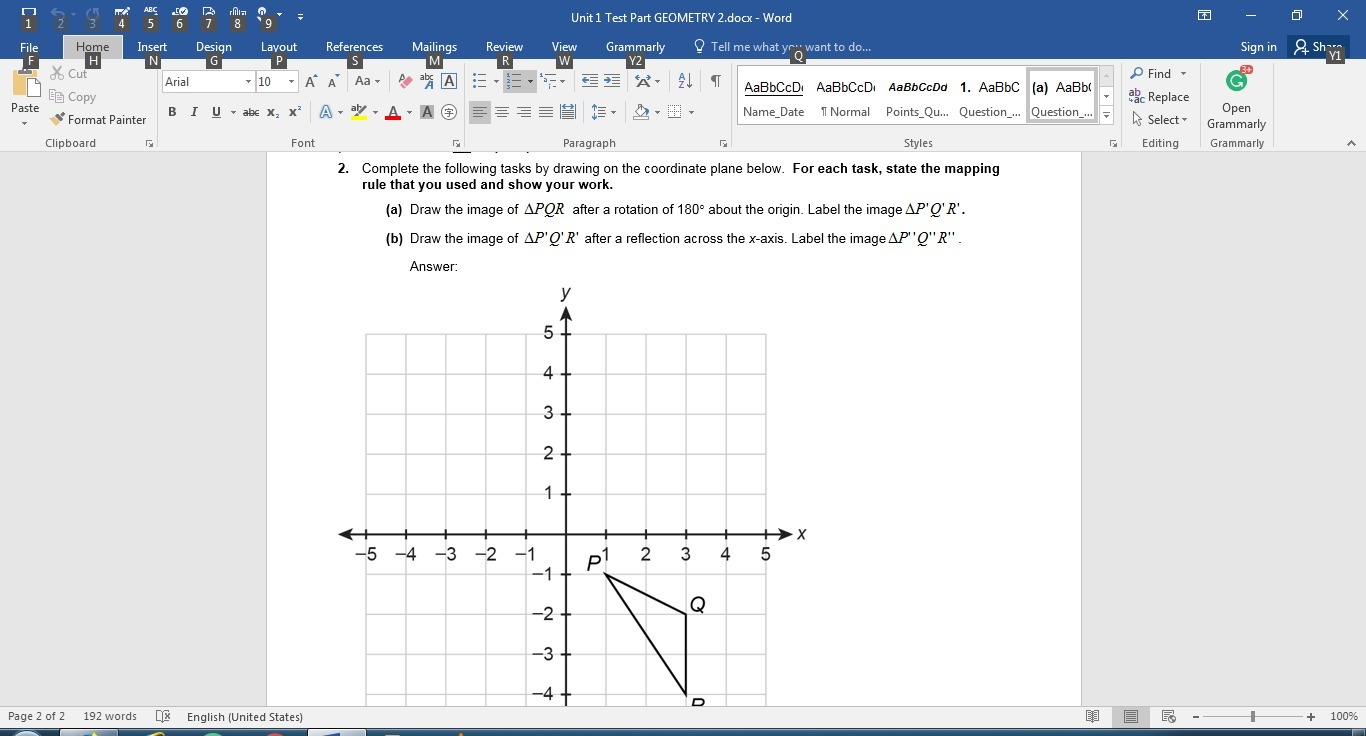Expand the Styles gallery More button

(x=1106, y=116)
